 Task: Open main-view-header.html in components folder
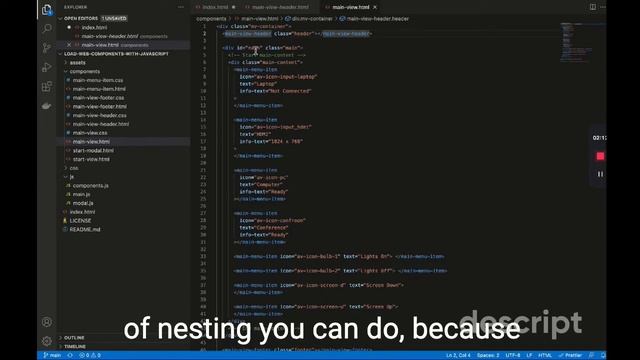101,124
